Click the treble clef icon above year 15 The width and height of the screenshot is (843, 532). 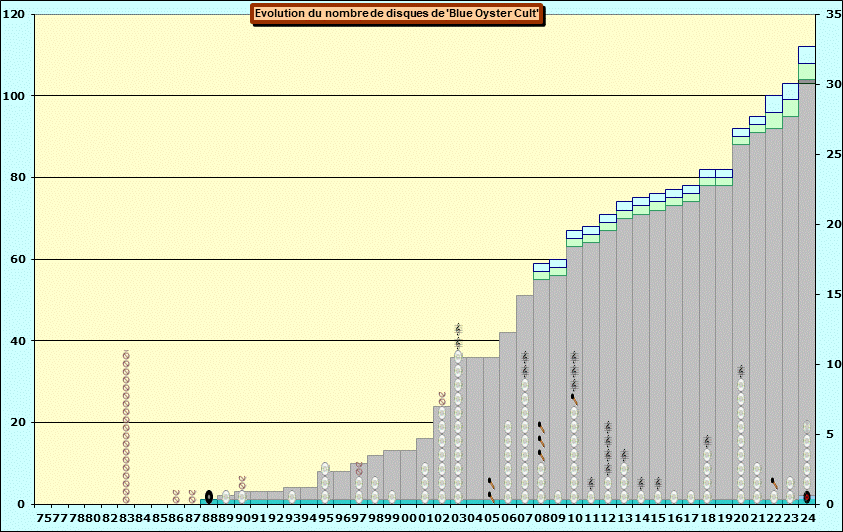coord(657,483)
